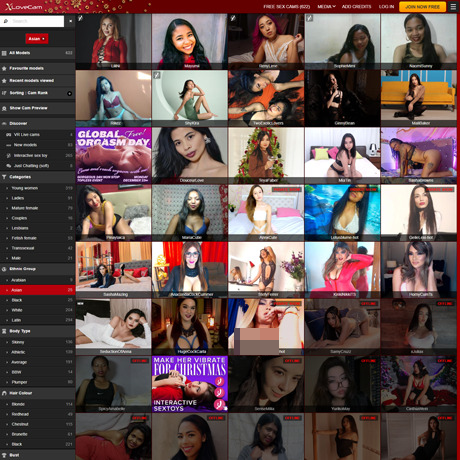Viewport: 460px width, 460px height.
Task: Collapse the Ethnic Group section
Action: click(x=37, y=269)
